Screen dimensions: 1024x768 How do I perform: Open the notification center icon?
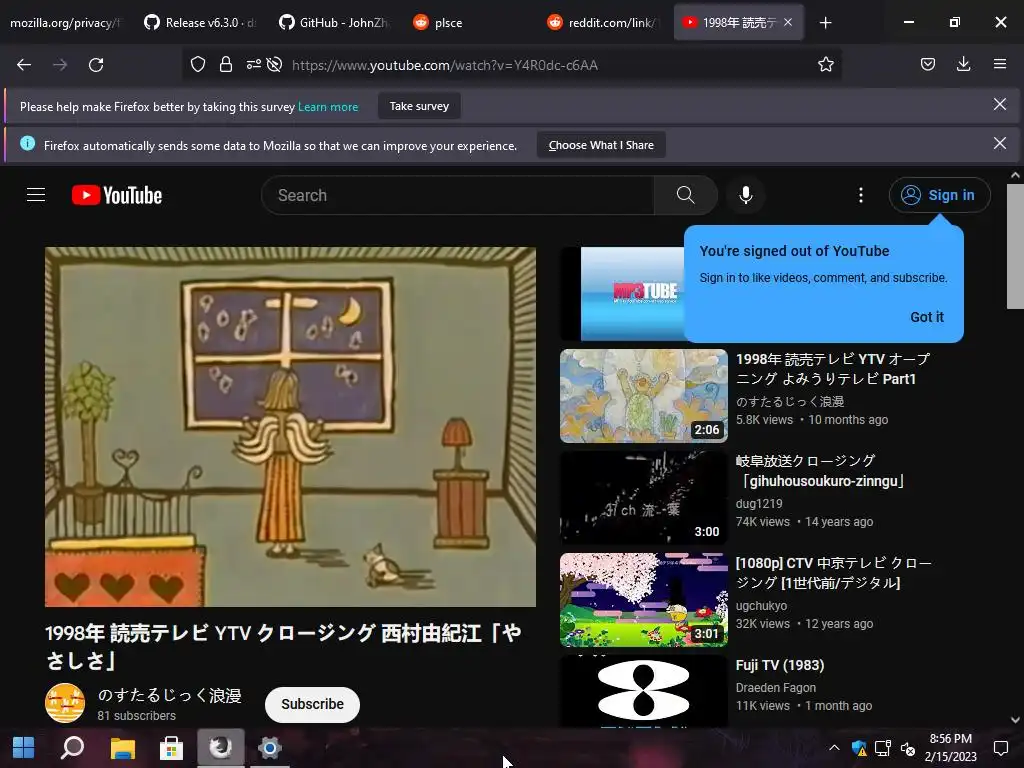(1000, 748)
